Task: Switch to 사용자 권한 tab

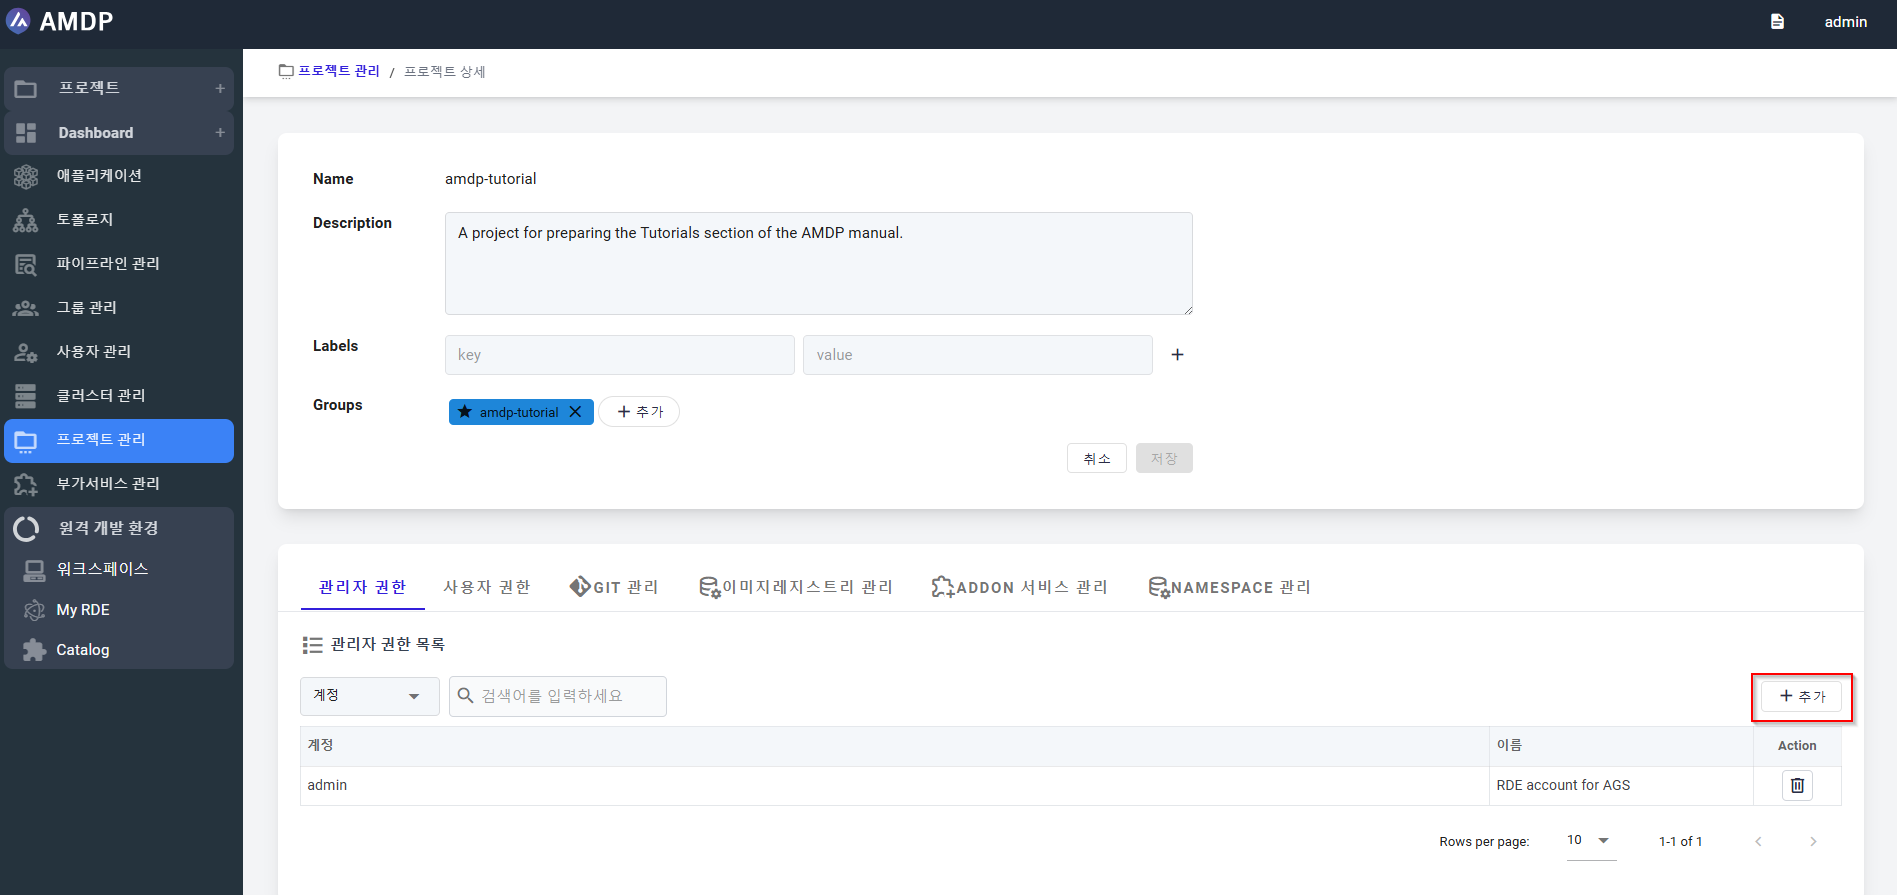Action: pos(487,587)
